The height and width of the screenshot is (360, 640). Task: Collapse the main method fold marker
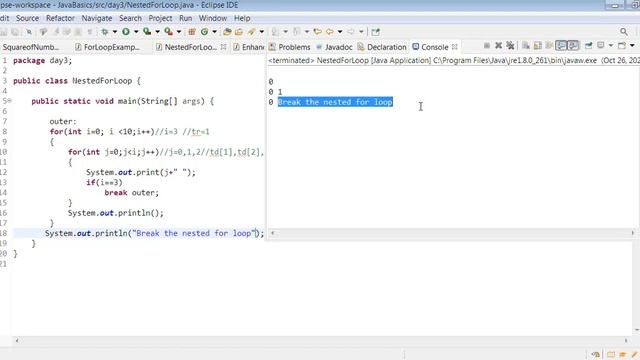9,100
